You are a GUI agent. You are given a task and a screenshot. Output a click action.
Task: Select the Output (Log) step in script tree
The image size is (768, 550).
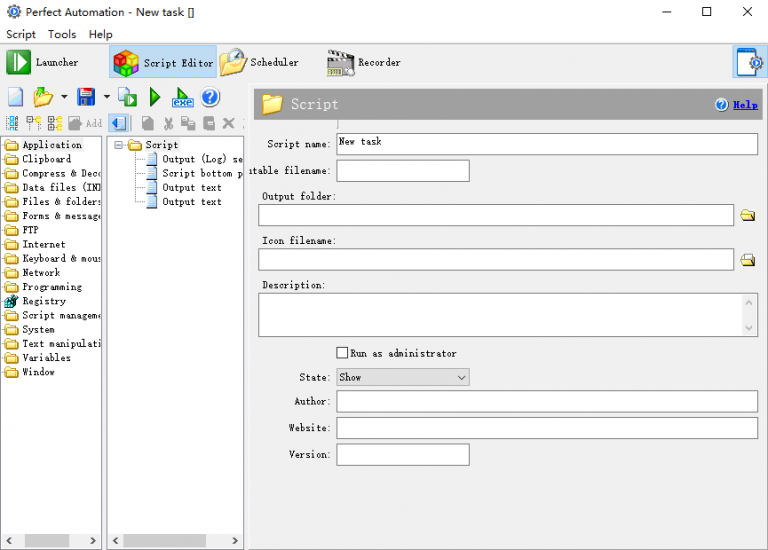202,159
